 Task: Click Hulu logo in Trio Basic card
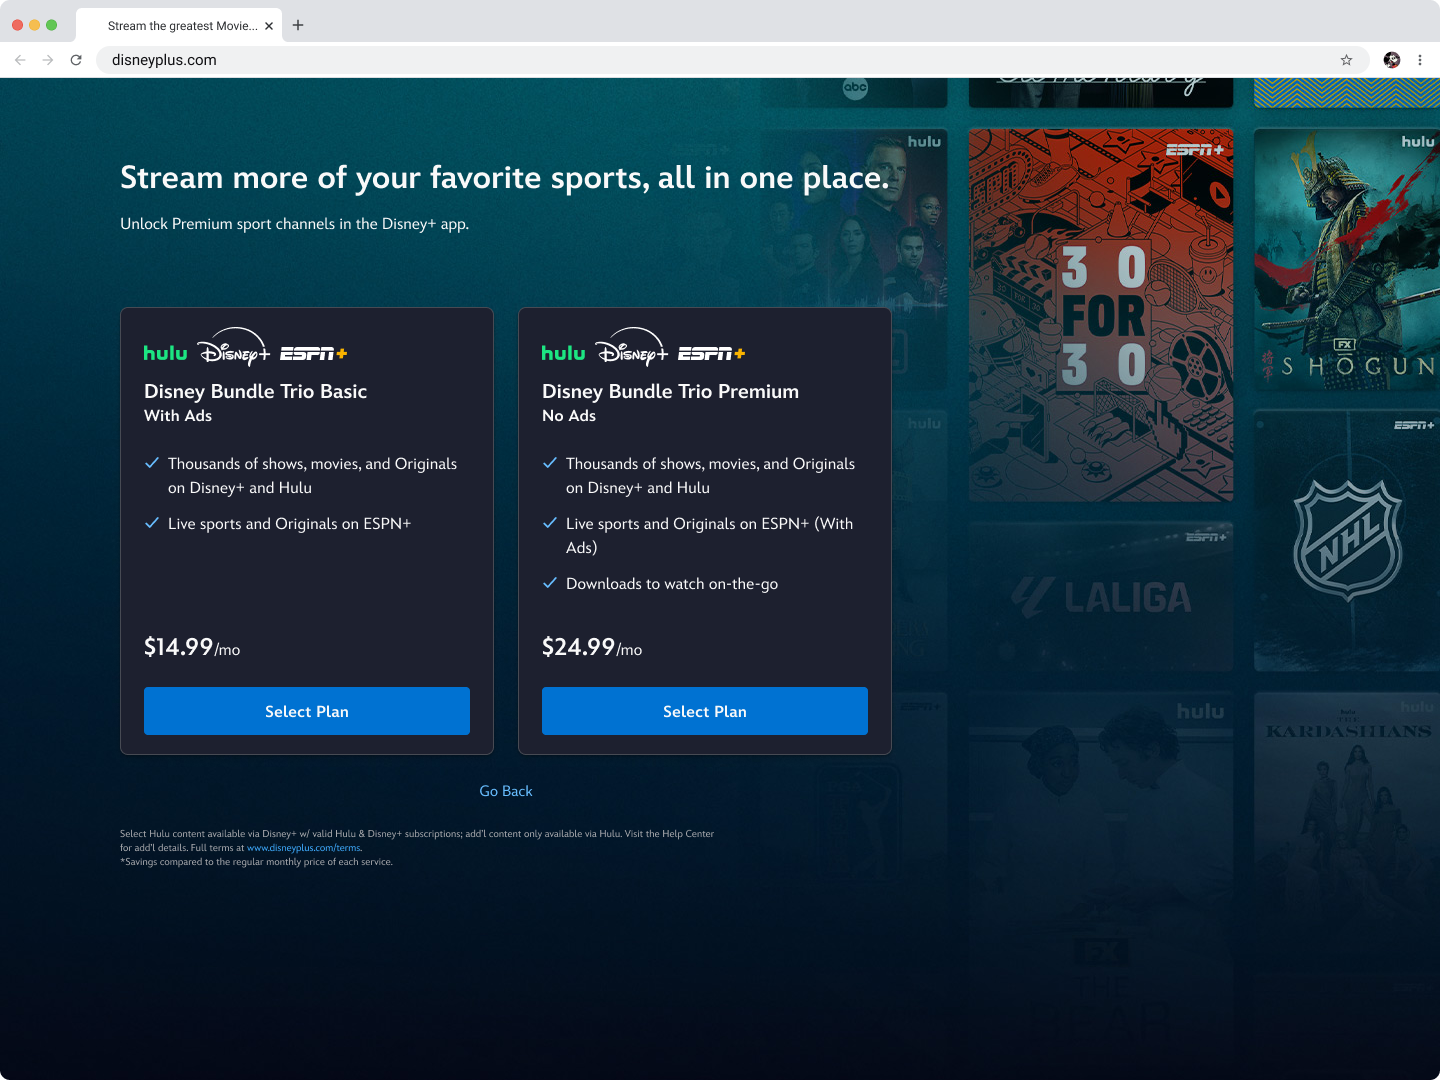165,353
